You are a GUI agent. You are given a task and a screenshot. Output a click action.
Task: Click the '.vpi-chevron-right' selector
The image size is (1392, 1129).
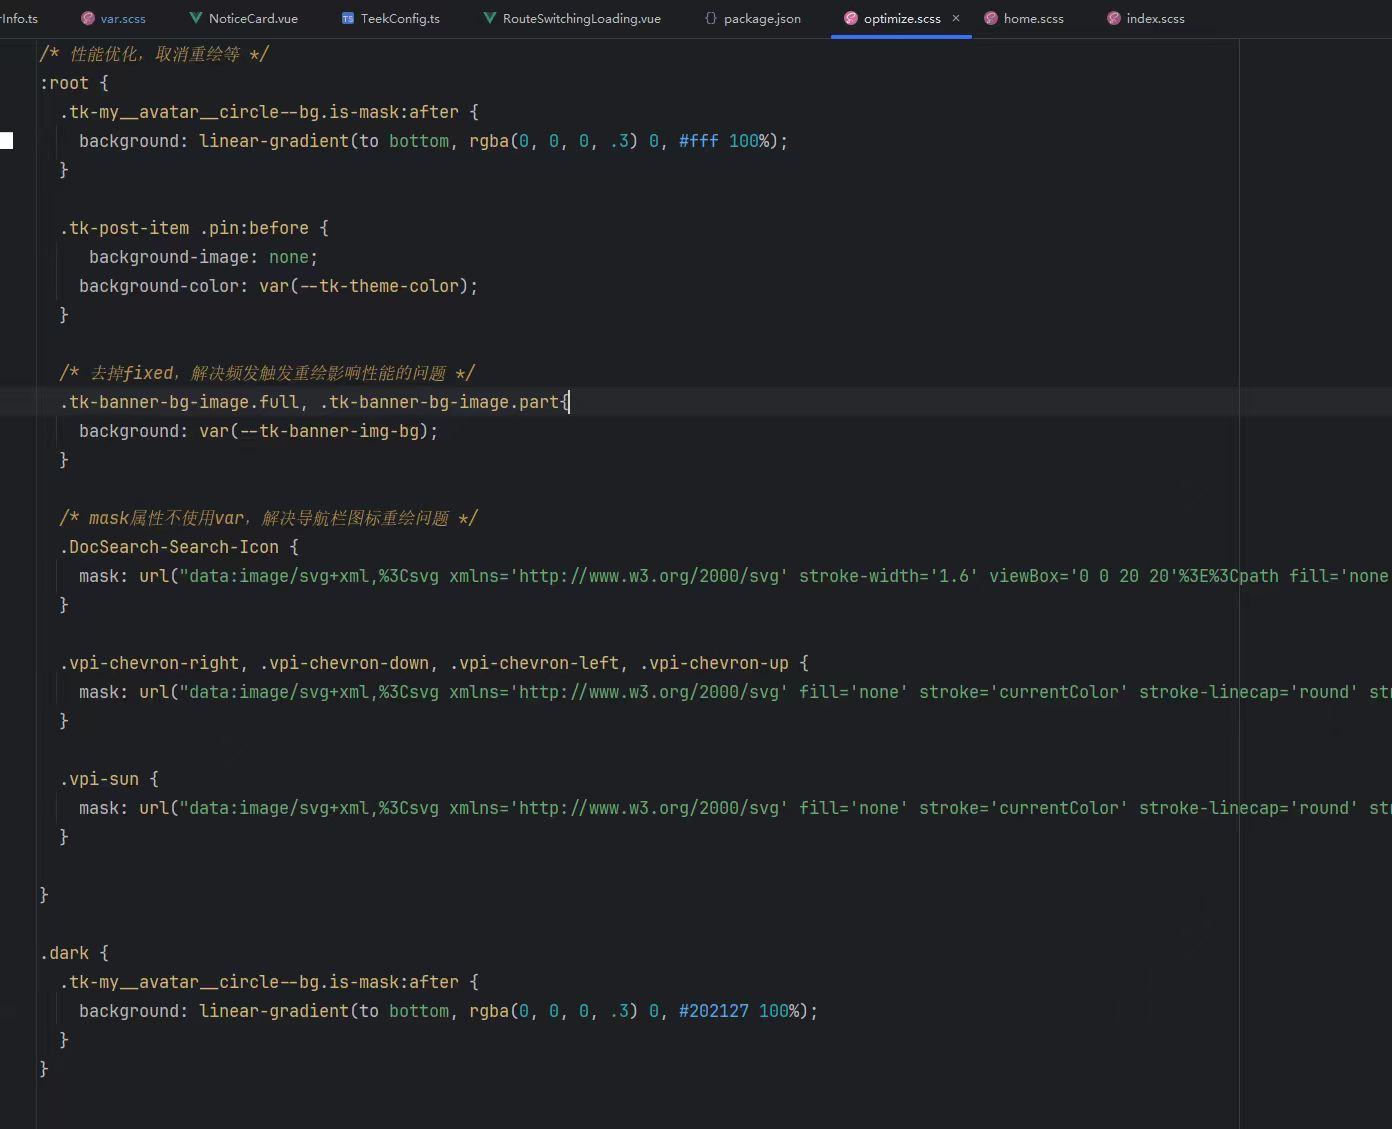(x=149, y=663)
